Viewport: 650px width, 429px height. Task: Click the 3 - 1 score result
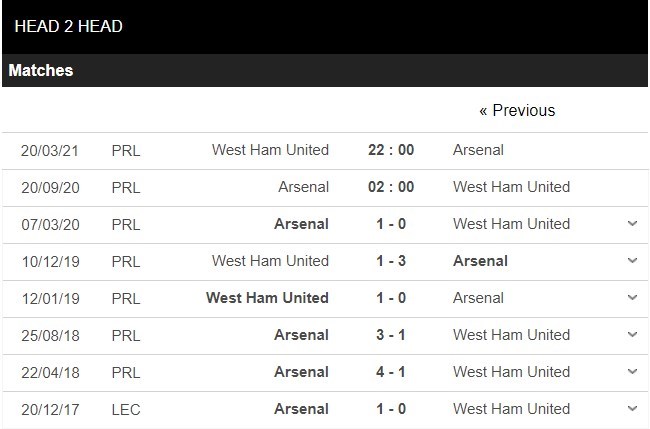(390, 335)
